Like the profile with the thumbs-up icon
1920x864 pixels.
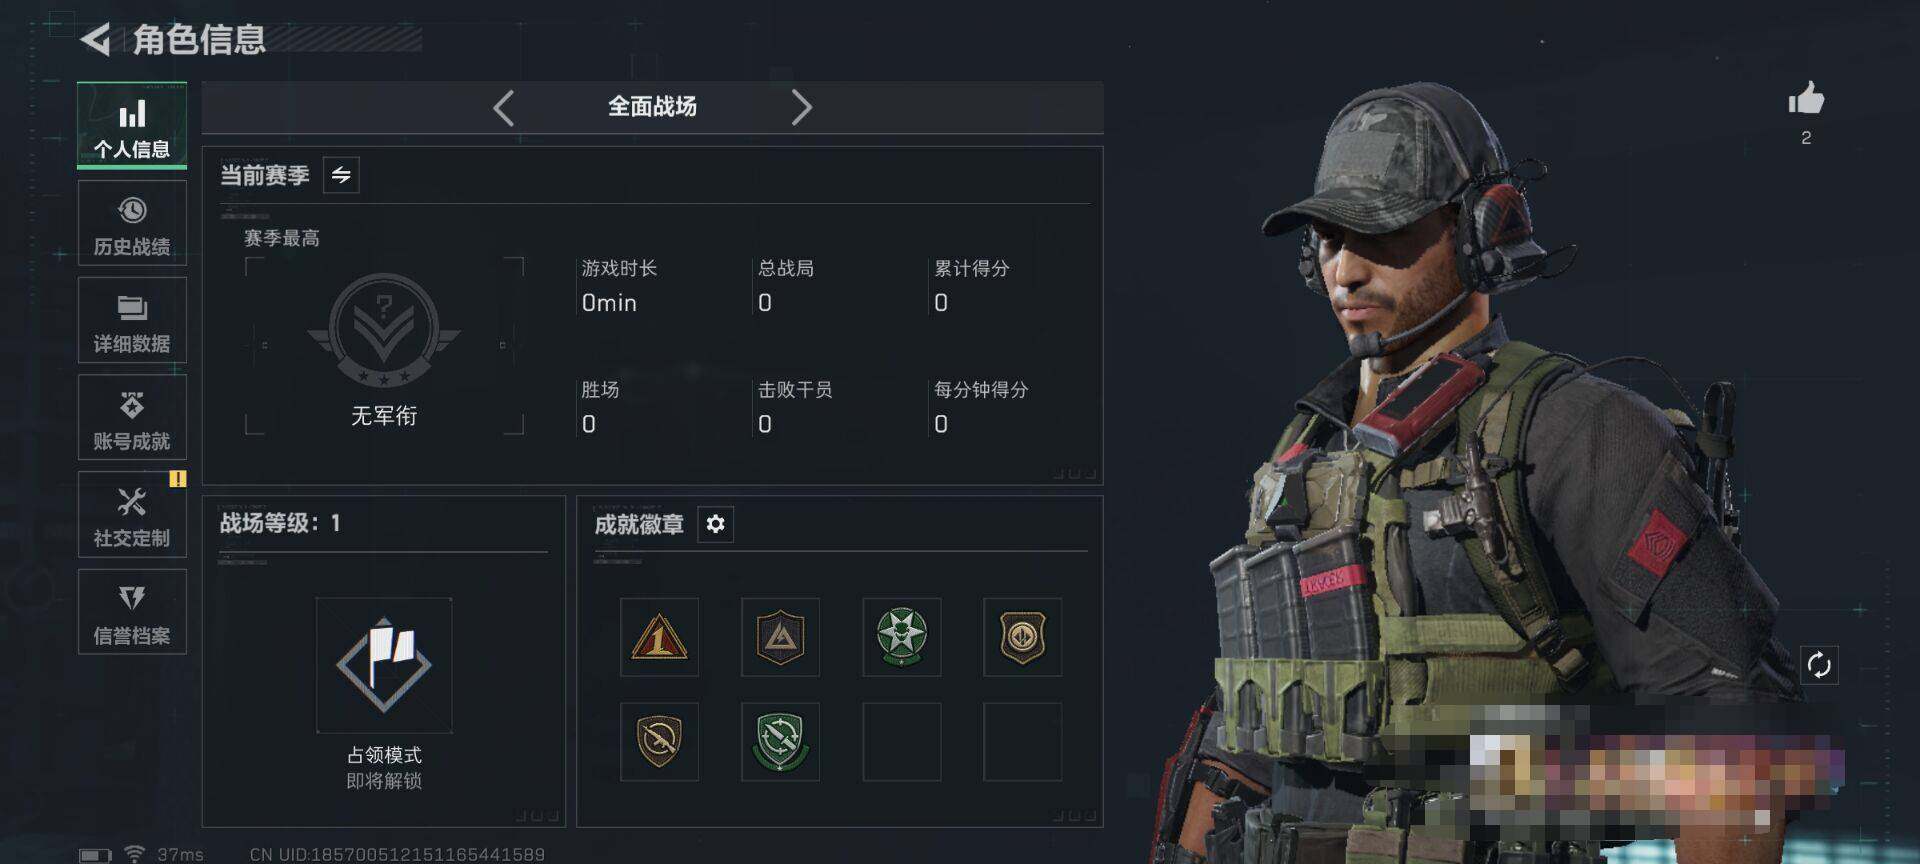coord(1806,100)
